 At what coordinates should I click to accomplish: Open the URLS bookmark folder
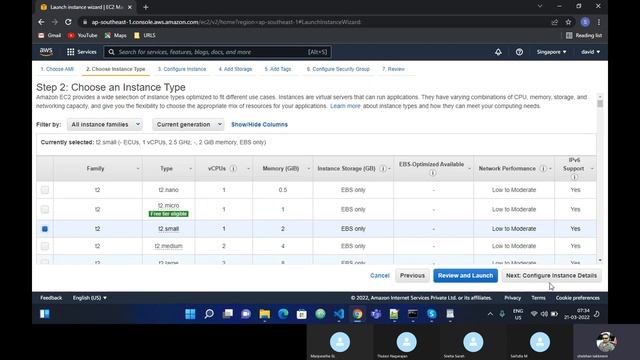(x=144, y=36)
